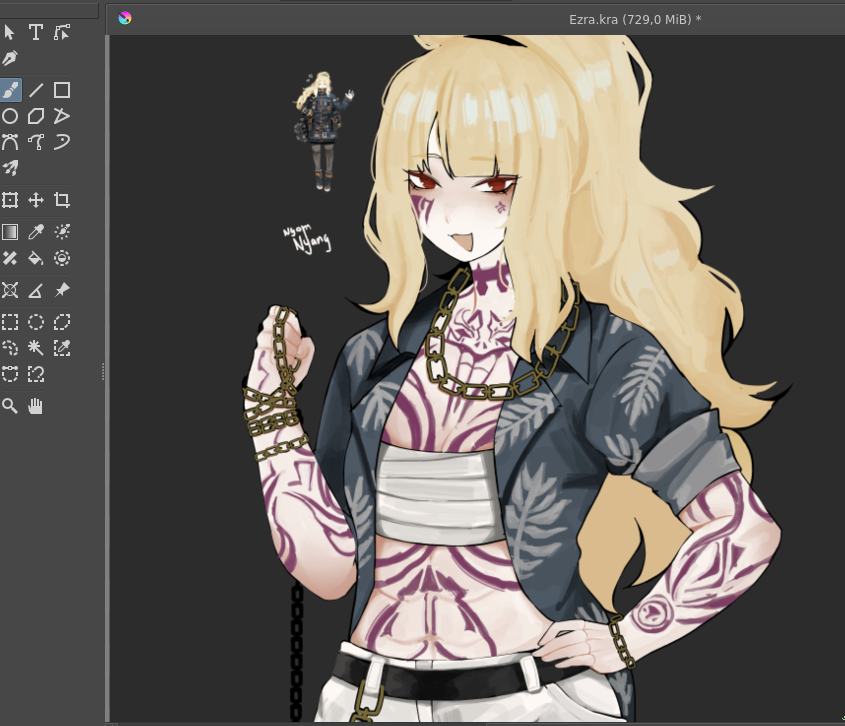Image resolution: width=845 pixels, height=726 pixels.
Task: Select the Transform tool
Action: 10,200
